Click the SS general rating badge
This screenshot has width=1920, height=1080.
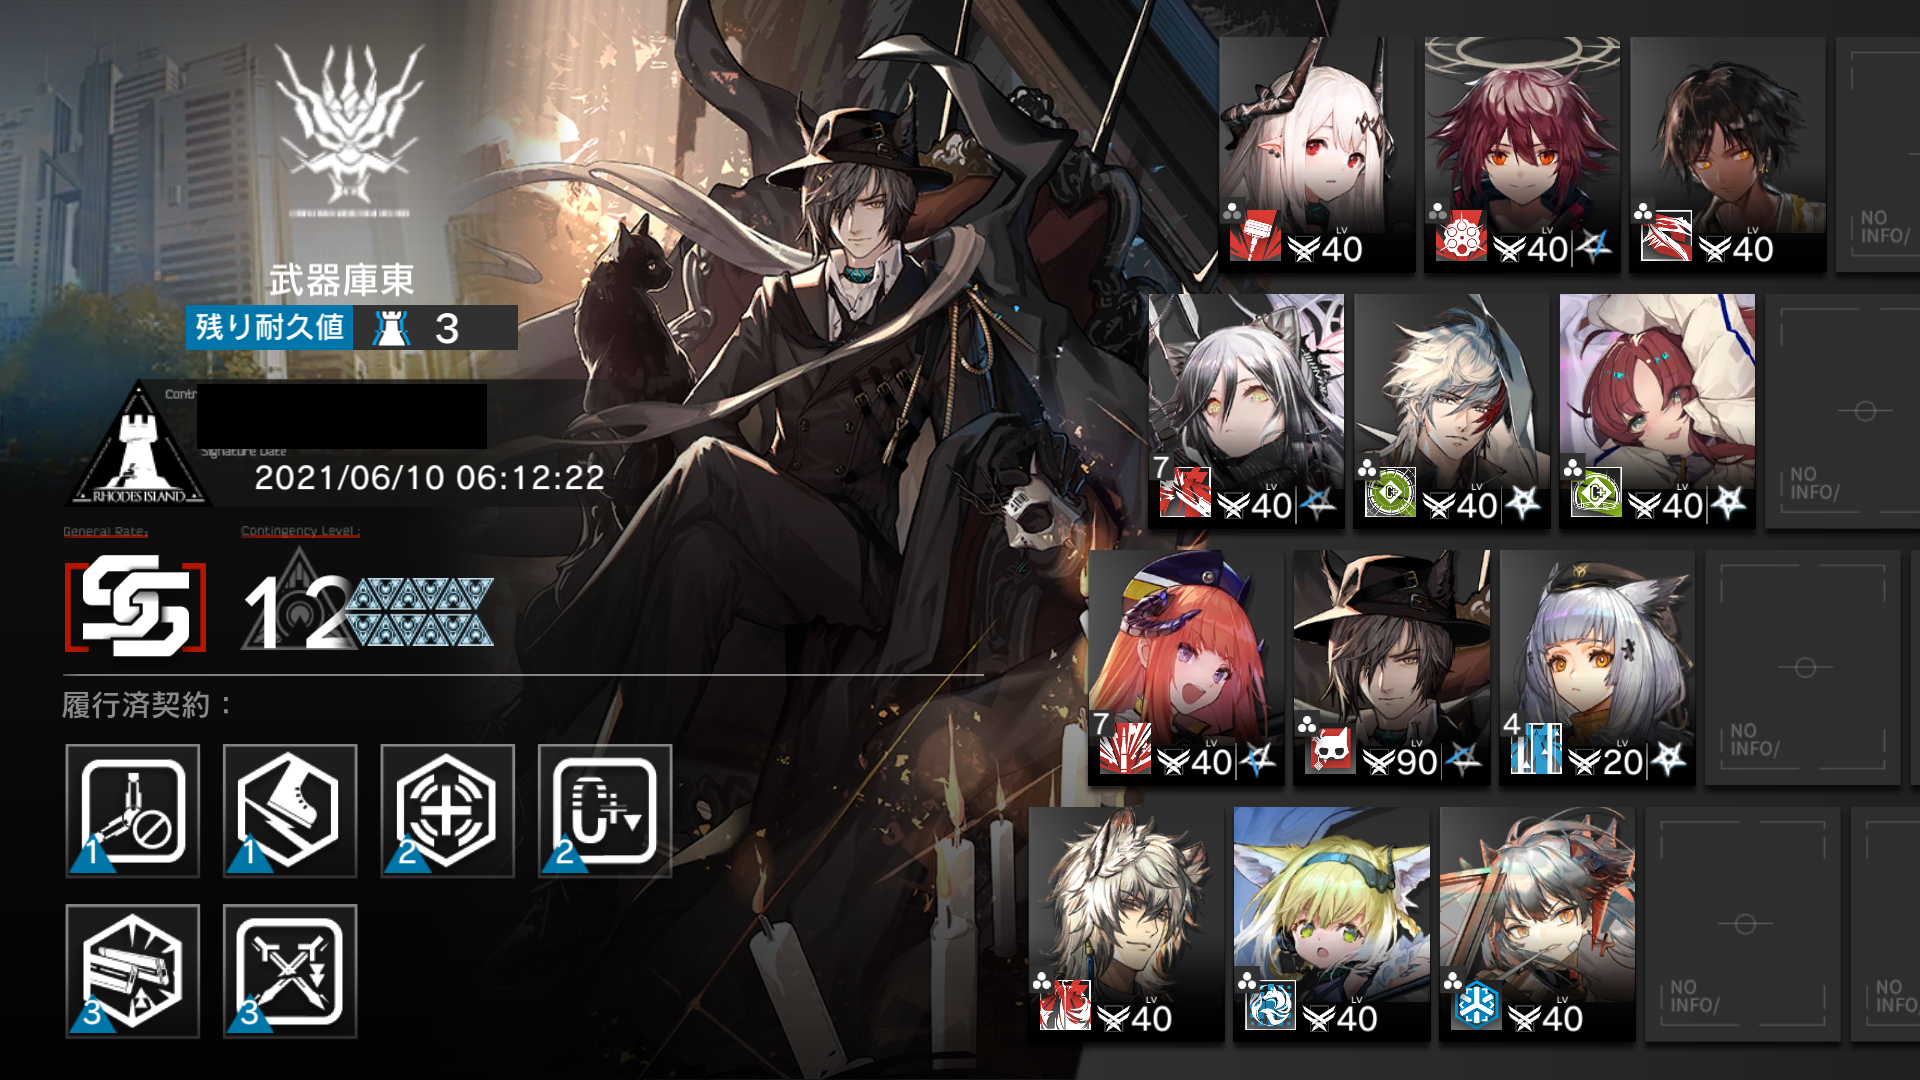[x=135, y=607]
